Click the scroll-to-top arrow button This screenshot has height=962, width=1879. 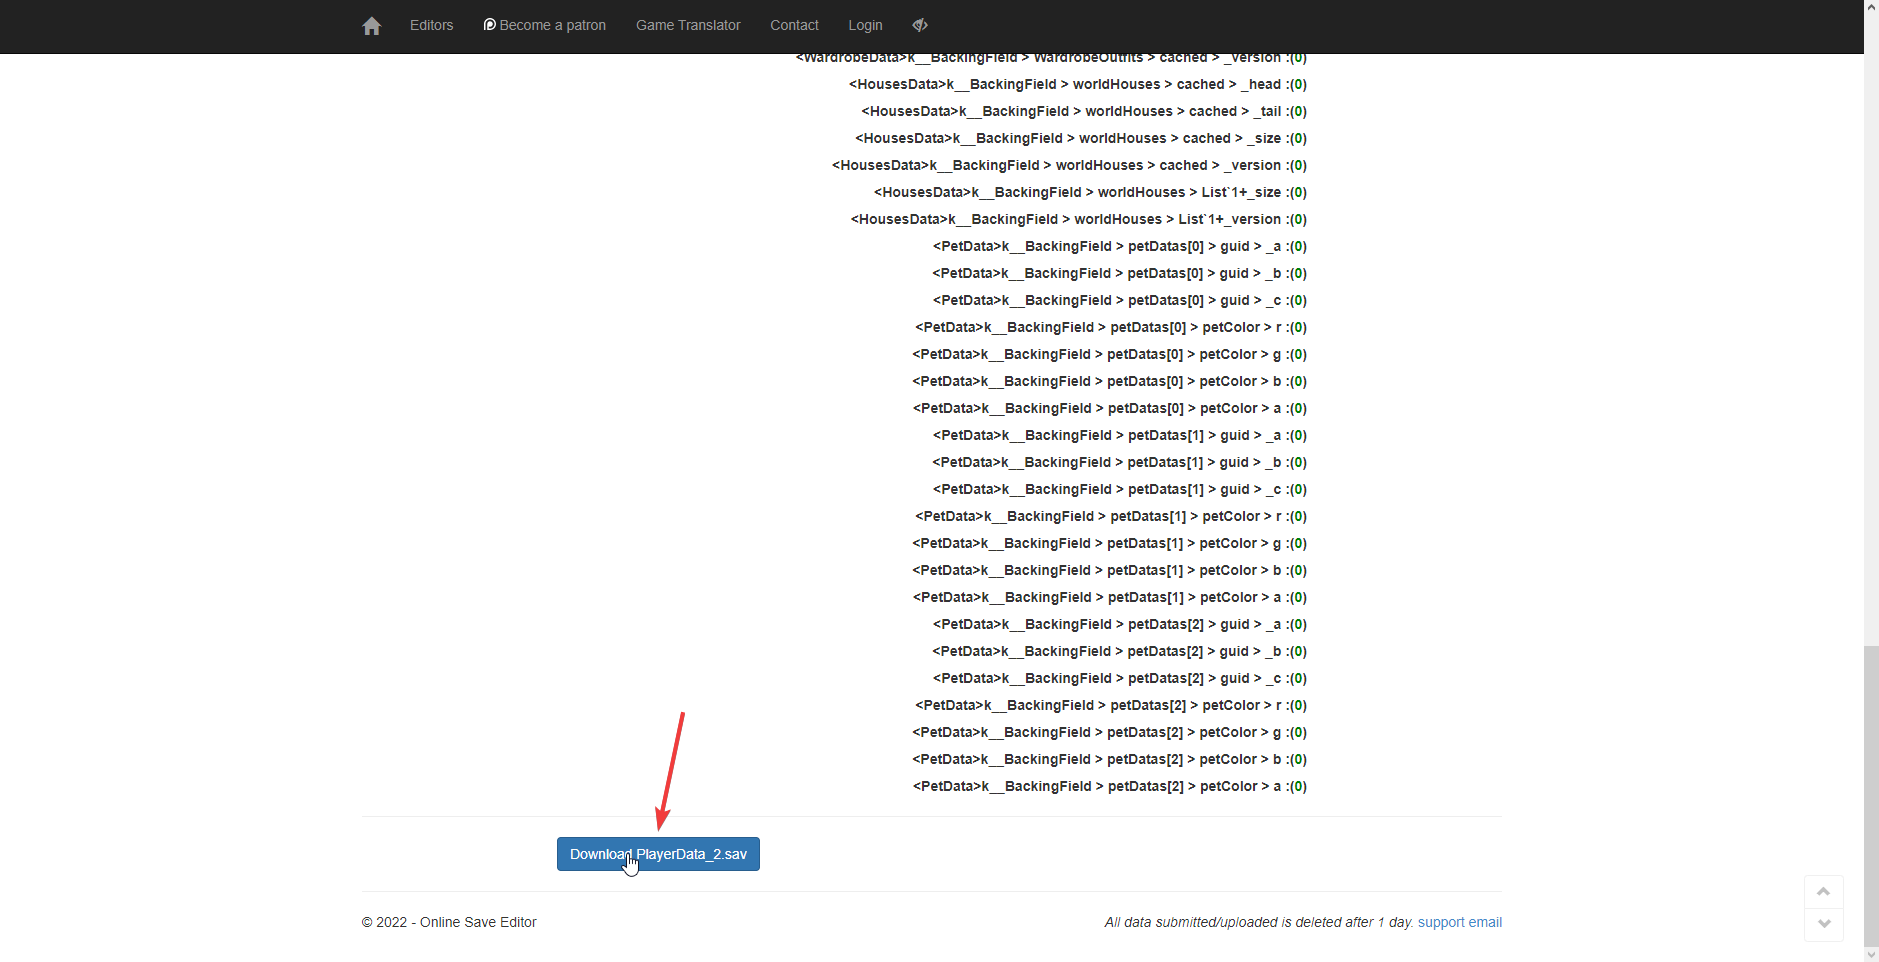1823,891
